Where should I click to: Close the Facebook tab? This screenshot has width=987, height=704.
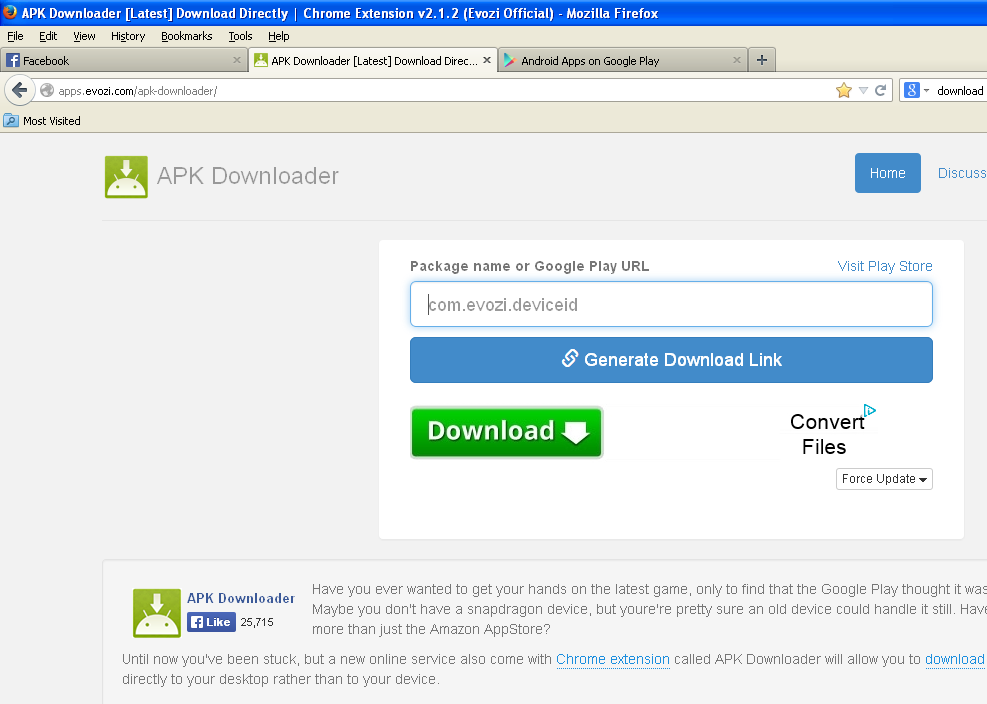pyautogui.click(x=237, y=60)
